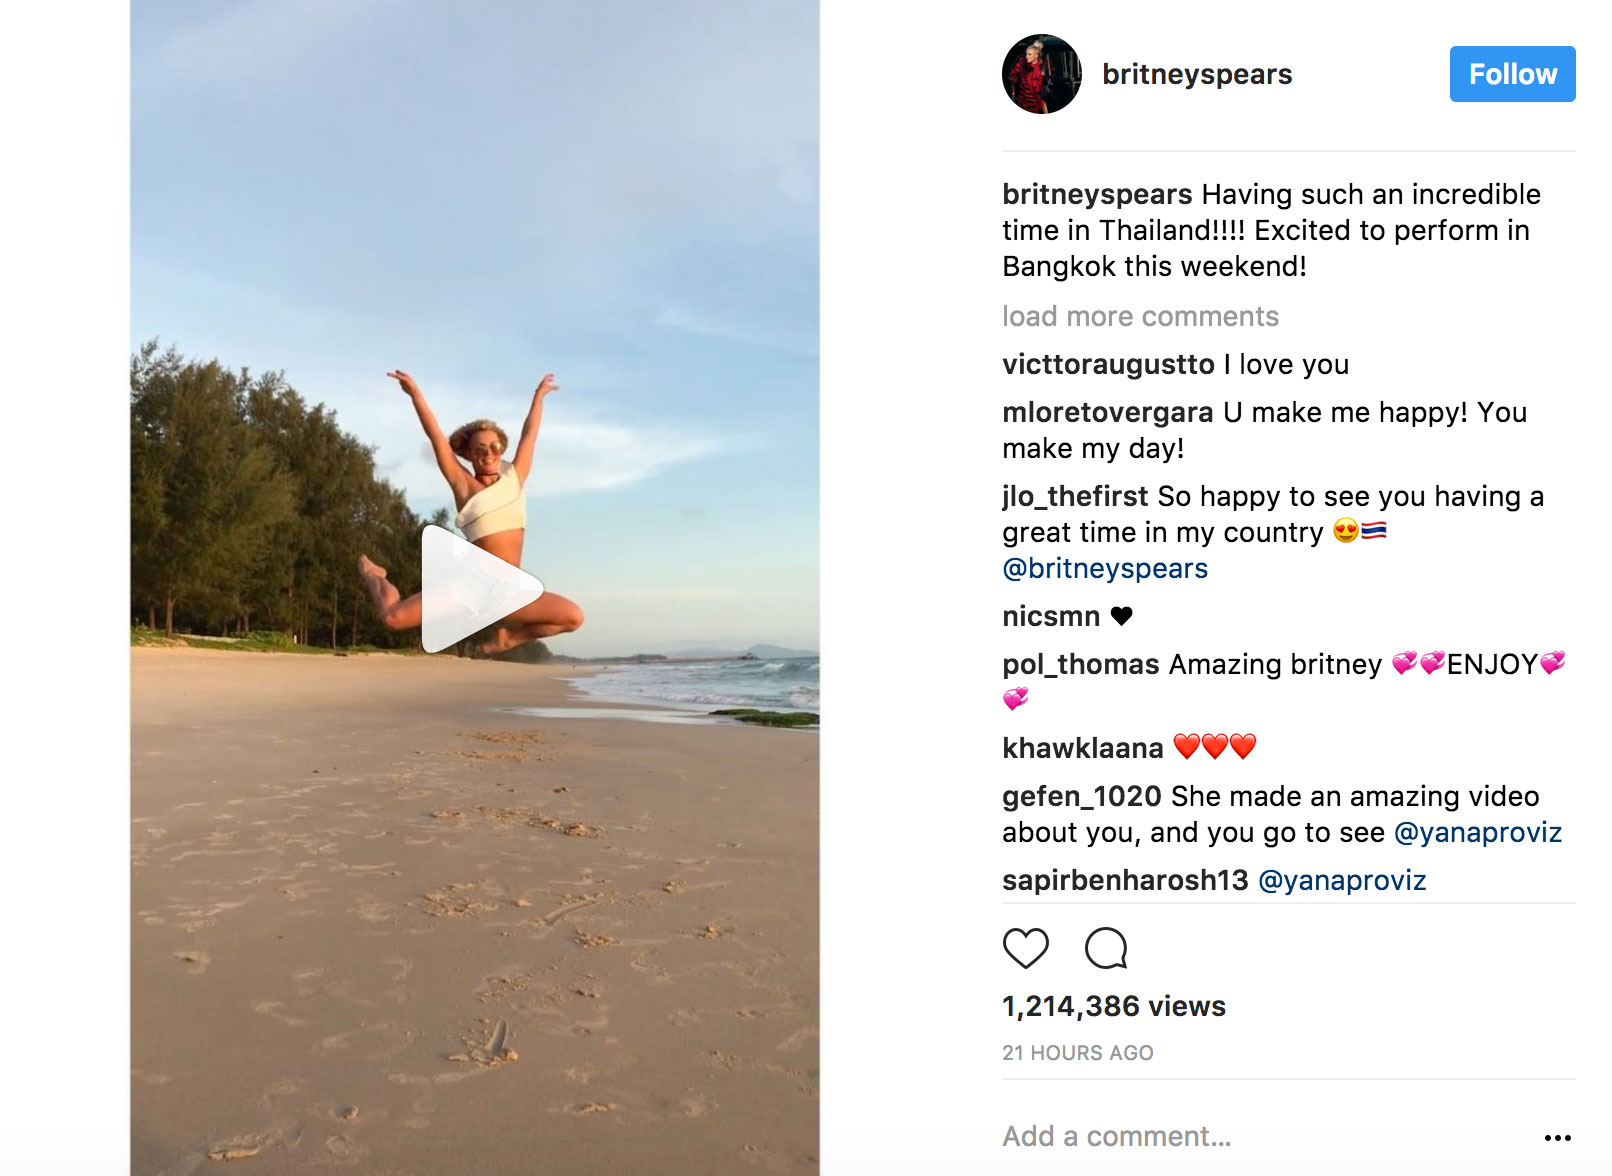Image resolution: width=1612 pixels, height=1176 pixels.
Task: View khawklaana's profile
Action: pos(1083,748)
